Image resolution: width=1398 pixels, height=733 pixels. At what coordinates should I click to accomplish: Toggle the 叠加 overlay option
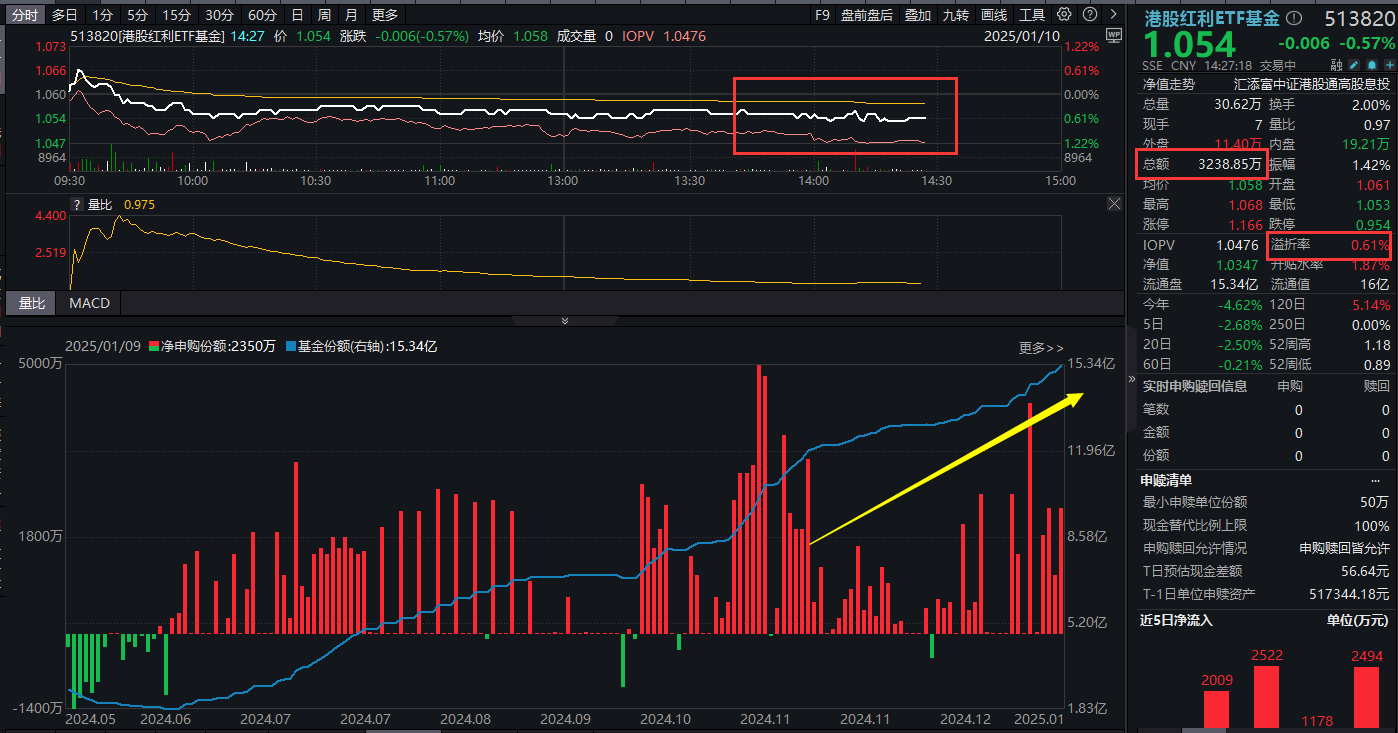[917, 15]
